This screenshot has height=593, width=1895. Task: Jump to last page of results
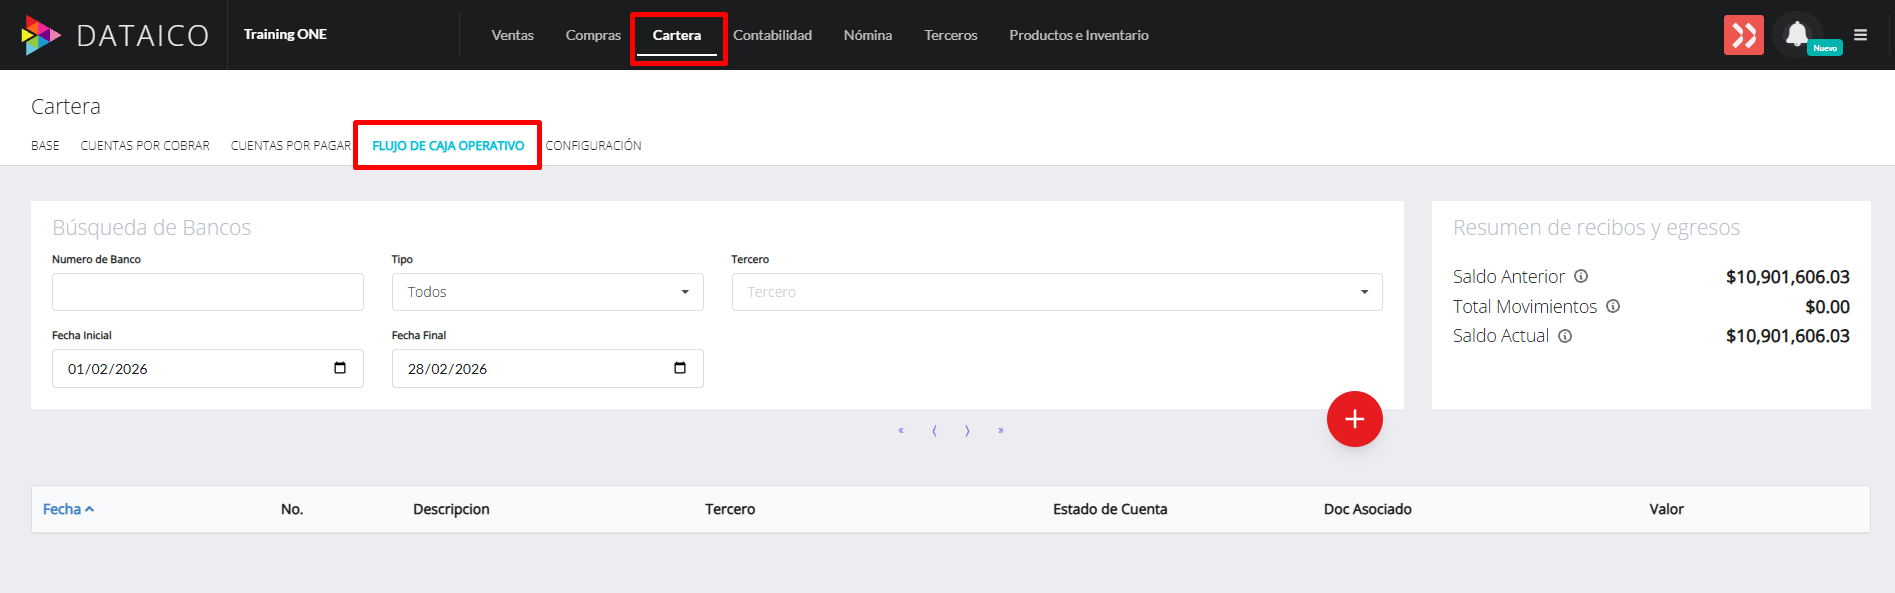tap(1000, 431)
